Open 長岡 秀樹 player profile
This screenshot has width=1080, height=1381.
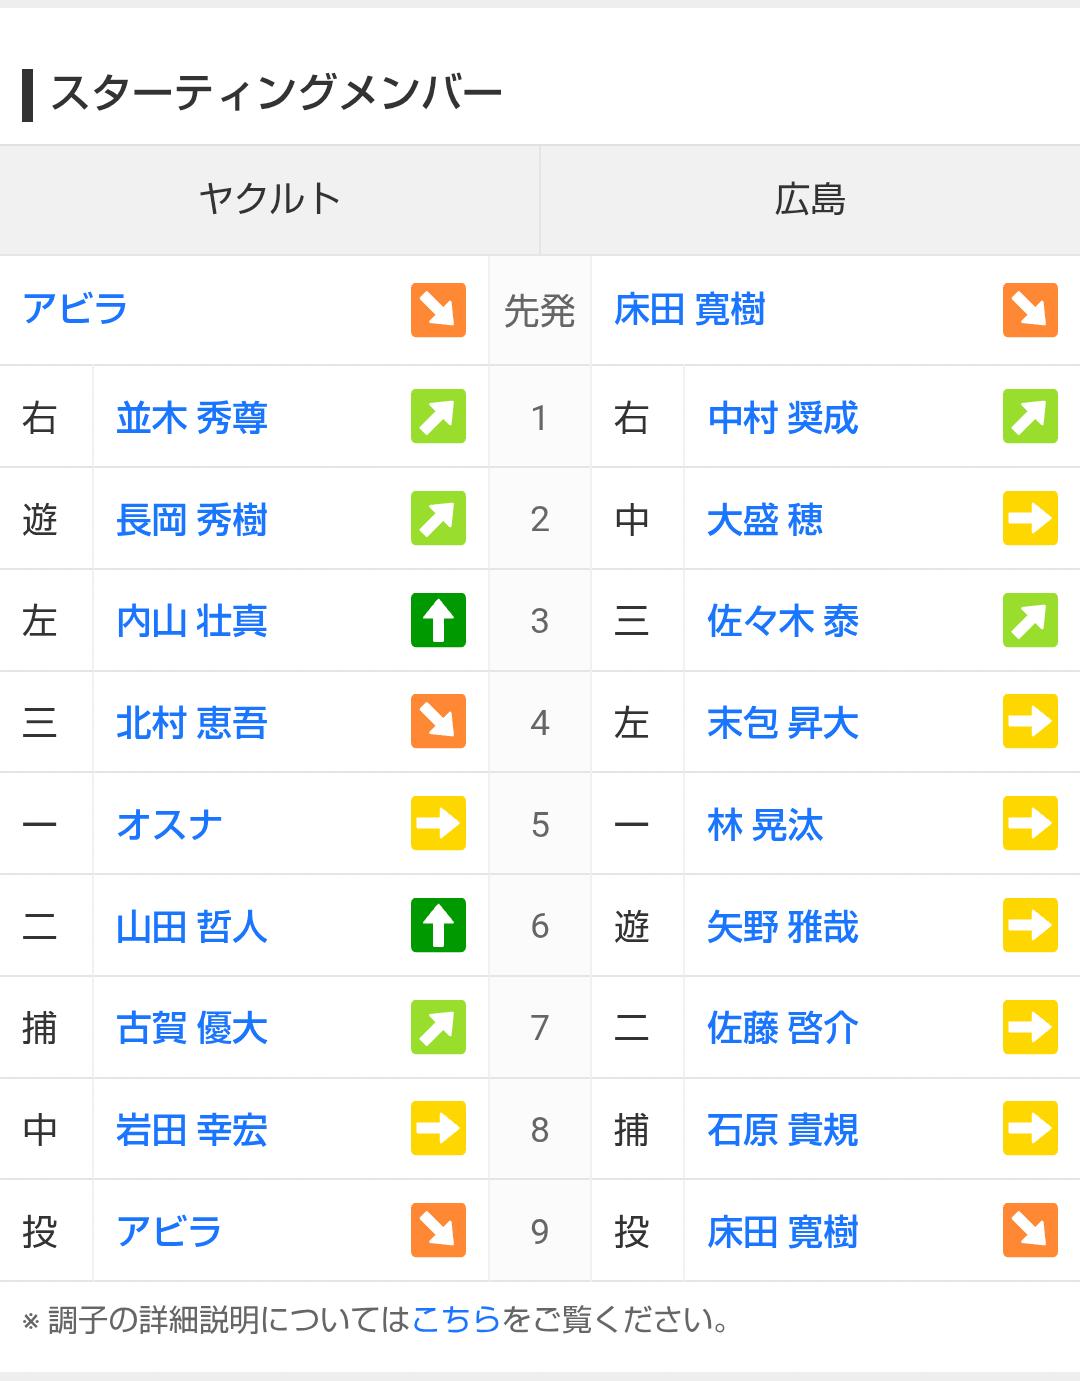(x=192, y=520)
